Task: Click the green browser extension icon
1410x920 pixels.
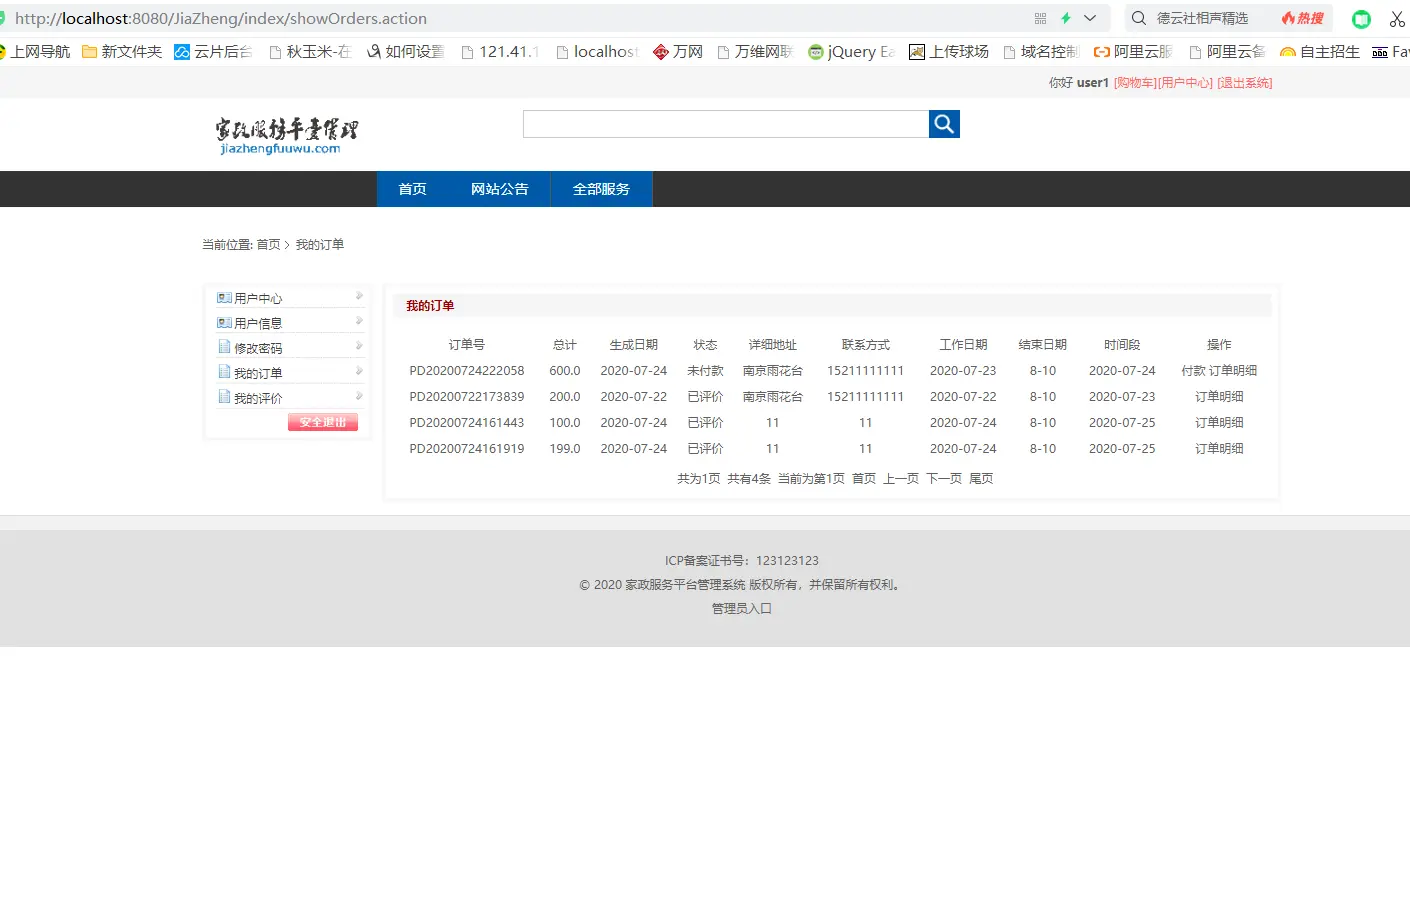Action: pyautogui.click(x=1361, y=19)
